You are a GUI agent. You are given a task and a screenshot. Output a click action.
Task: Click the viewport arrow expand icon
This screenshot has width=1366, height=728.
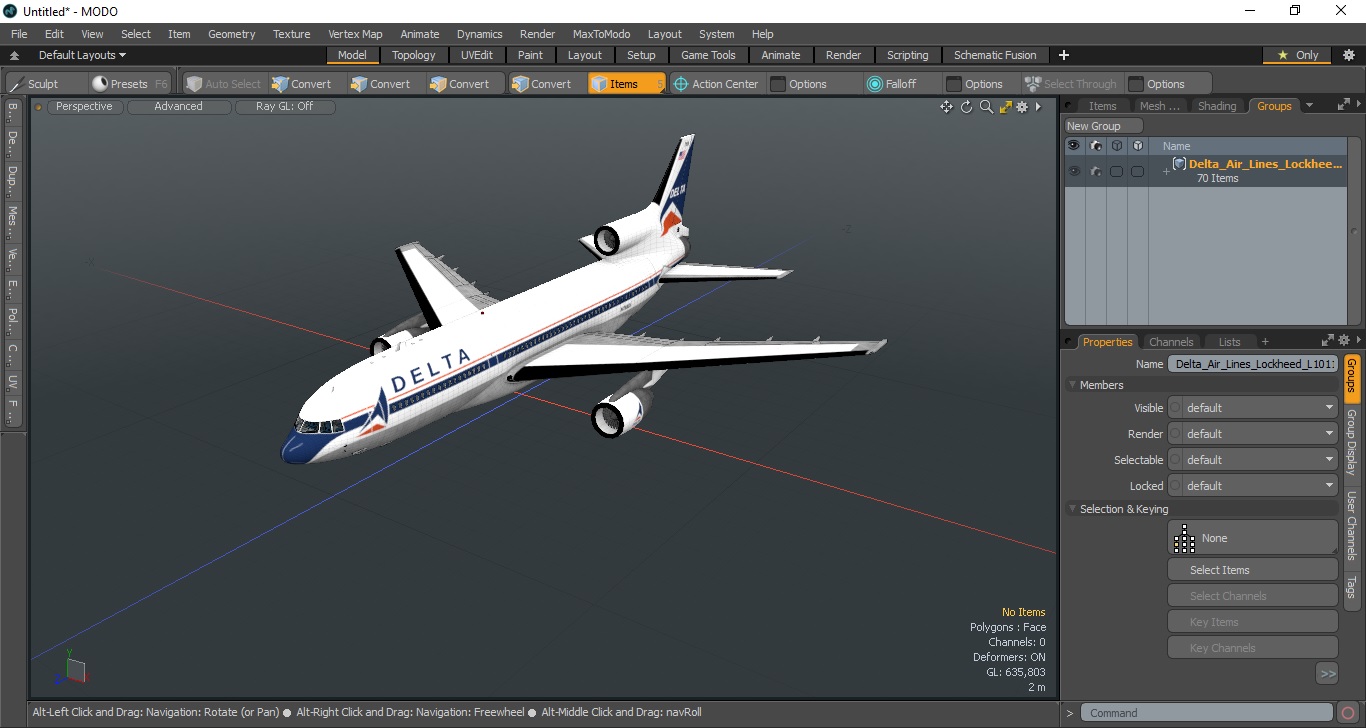point(1038,107)
